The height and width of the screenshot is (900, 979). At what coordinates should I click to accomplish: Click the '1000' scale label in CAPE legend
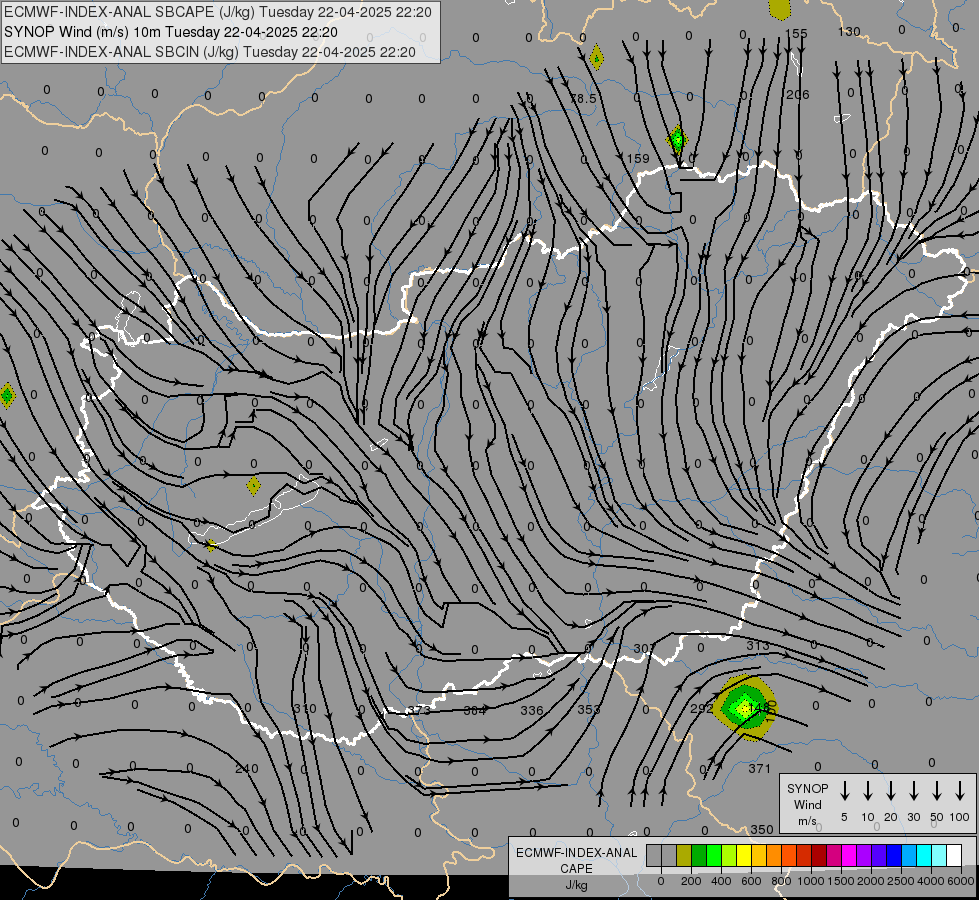(811, 881)
